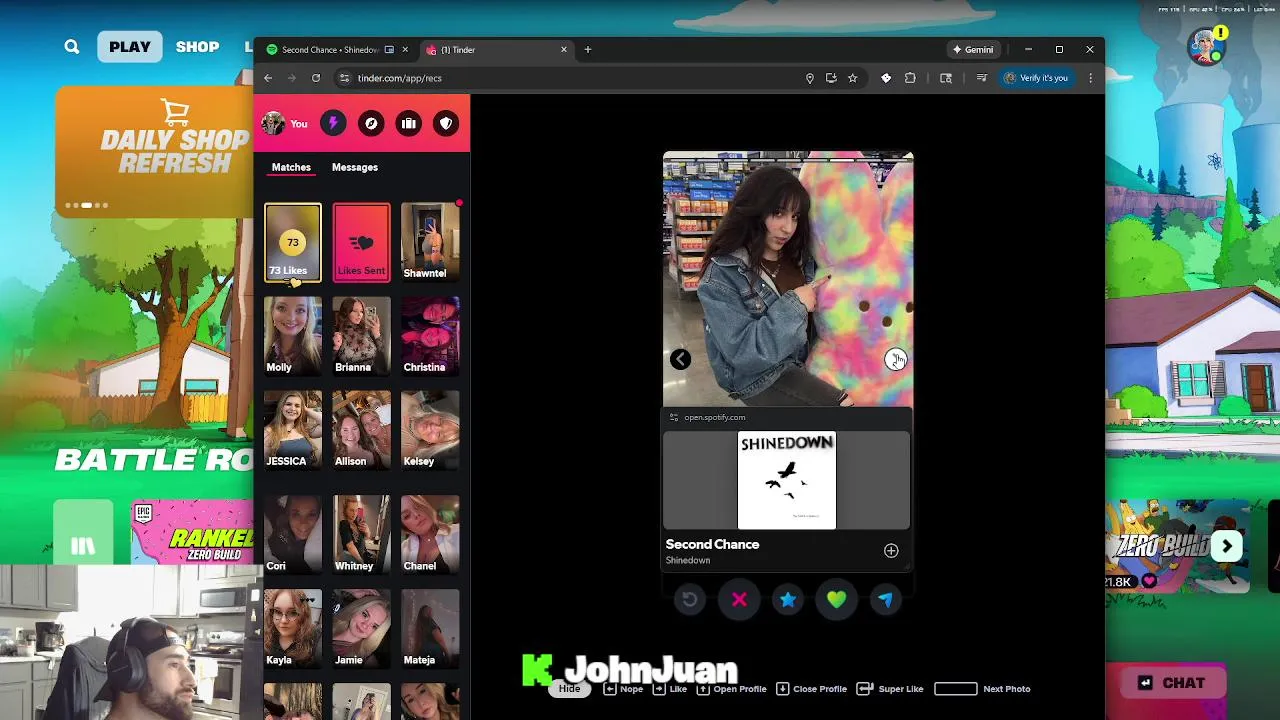Click the Daily Shop Refresh banner in Fortnite

pyautogui.click(x=155, y=150)
